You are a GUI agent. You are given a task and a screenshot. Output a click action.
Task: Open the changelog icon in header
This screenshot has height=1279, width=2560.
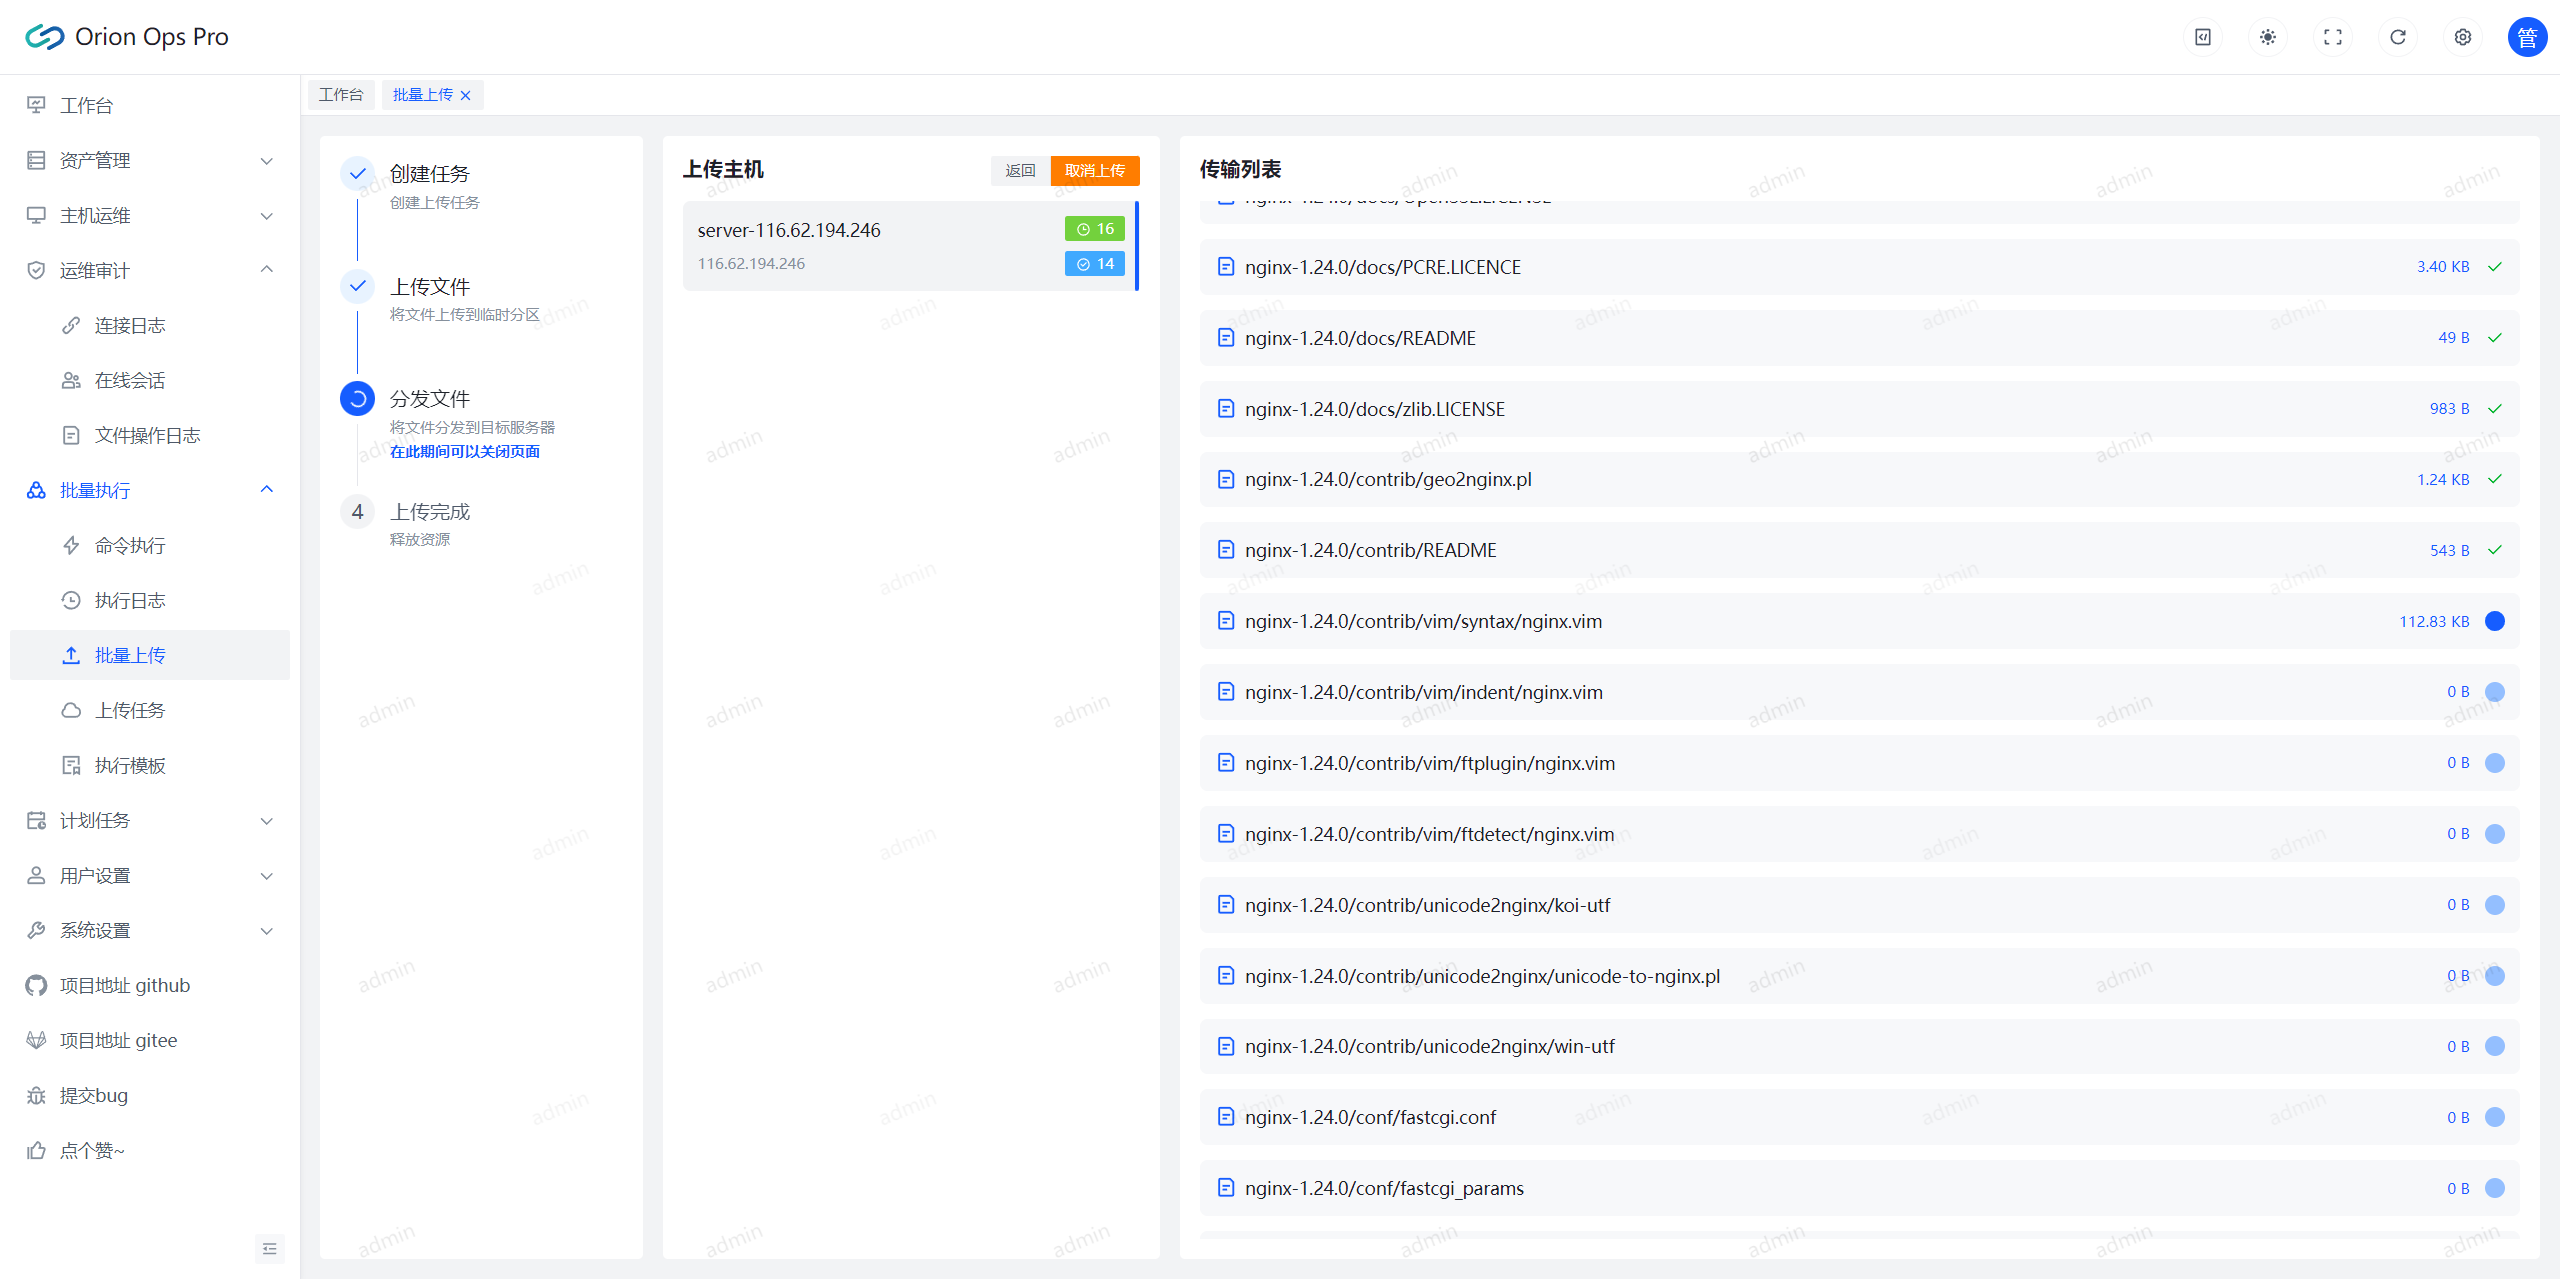pyautogui.click(x=2202, y=37)
